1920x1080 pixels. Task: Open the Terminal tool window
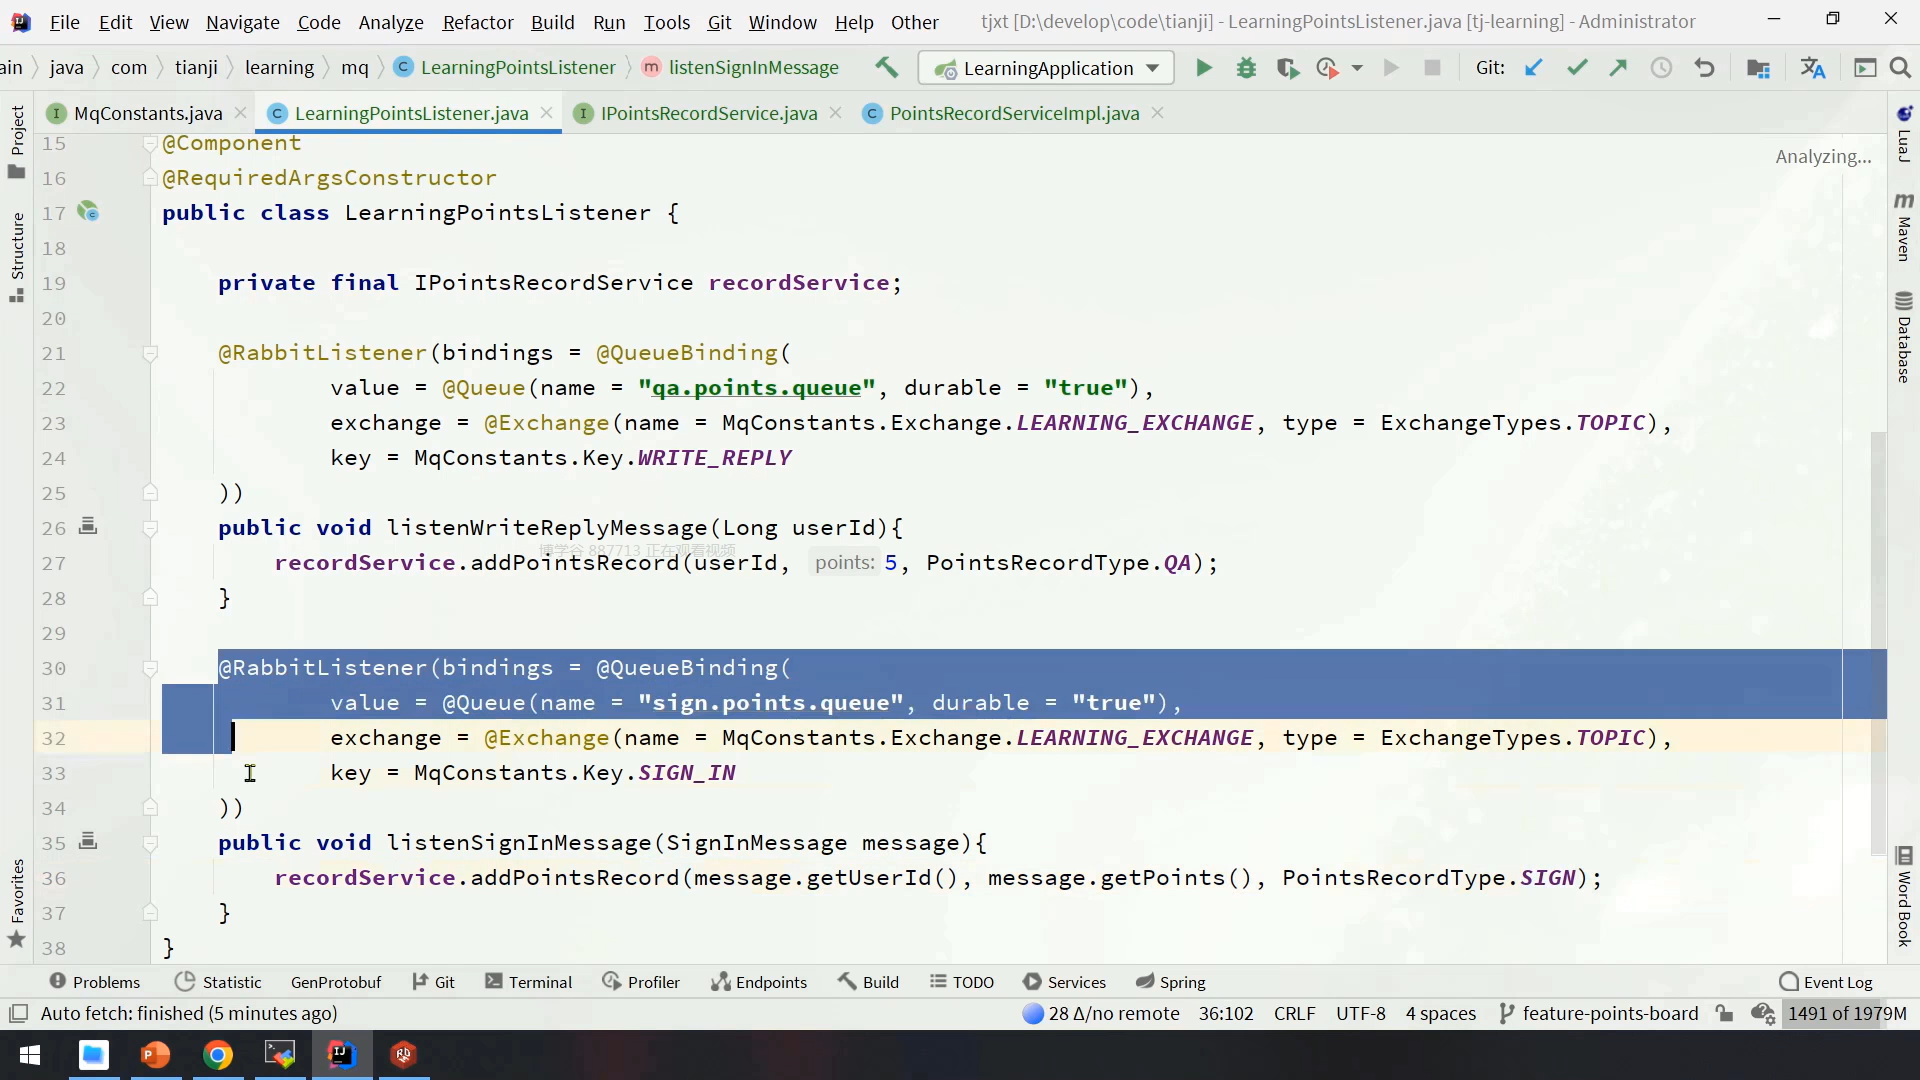click(x=528, y=982)
